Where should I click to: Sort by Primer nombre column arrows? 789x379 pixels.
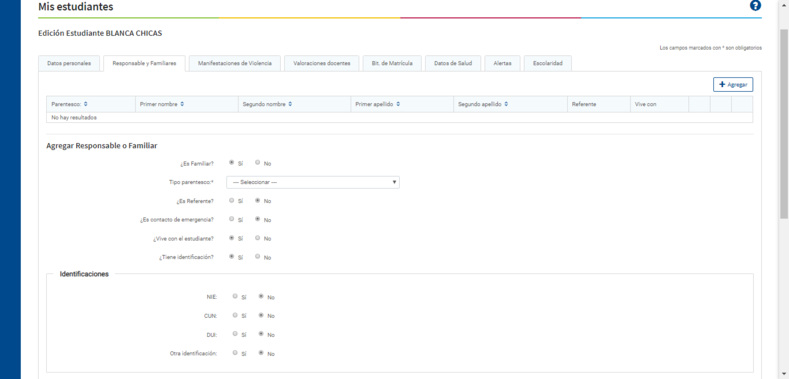pyautogui.click(x=182, y=104)
